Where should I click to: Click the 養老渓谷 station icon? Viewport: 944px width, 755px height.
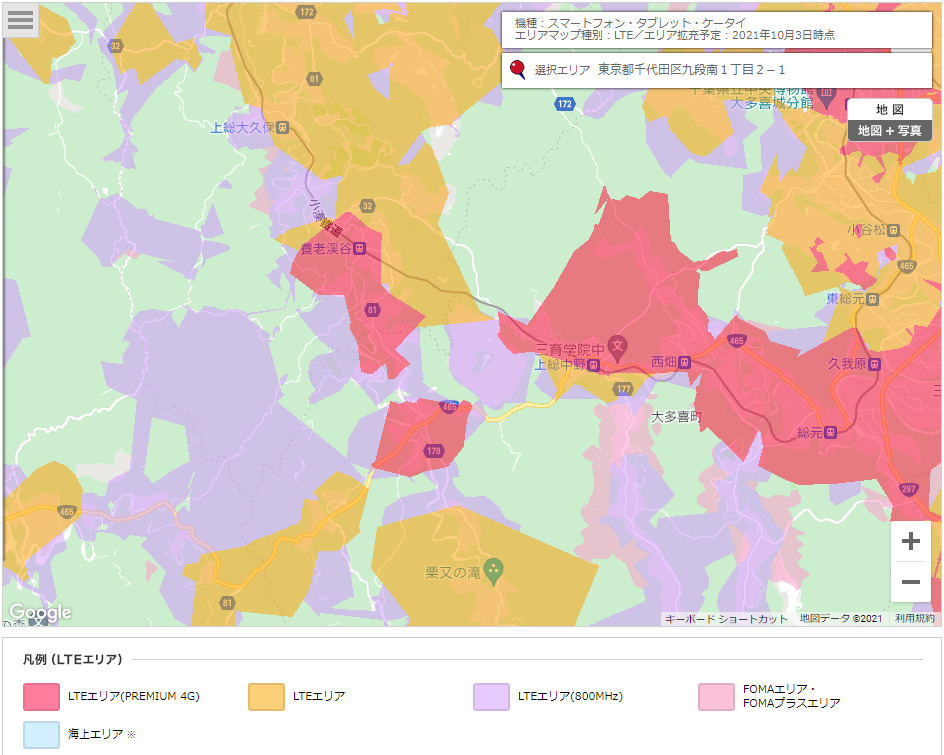point(359,248)
